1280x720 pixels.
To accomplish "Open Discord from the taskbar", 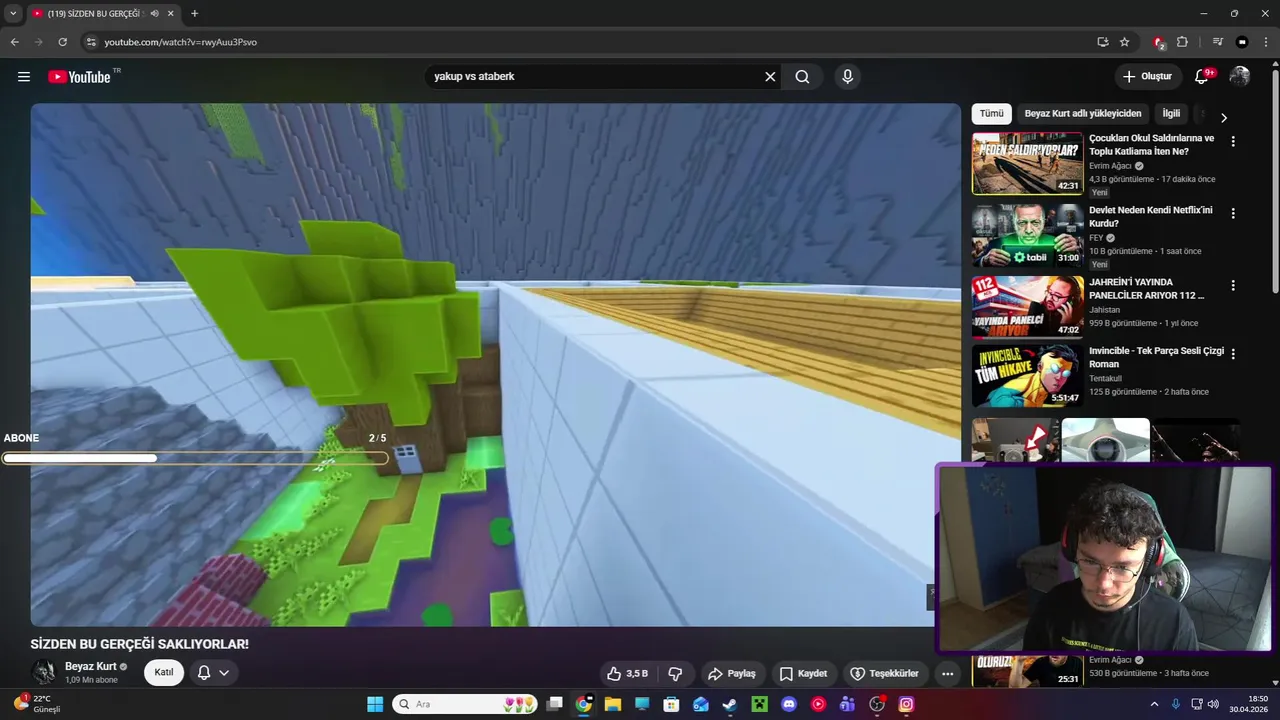I will [789, 704].
